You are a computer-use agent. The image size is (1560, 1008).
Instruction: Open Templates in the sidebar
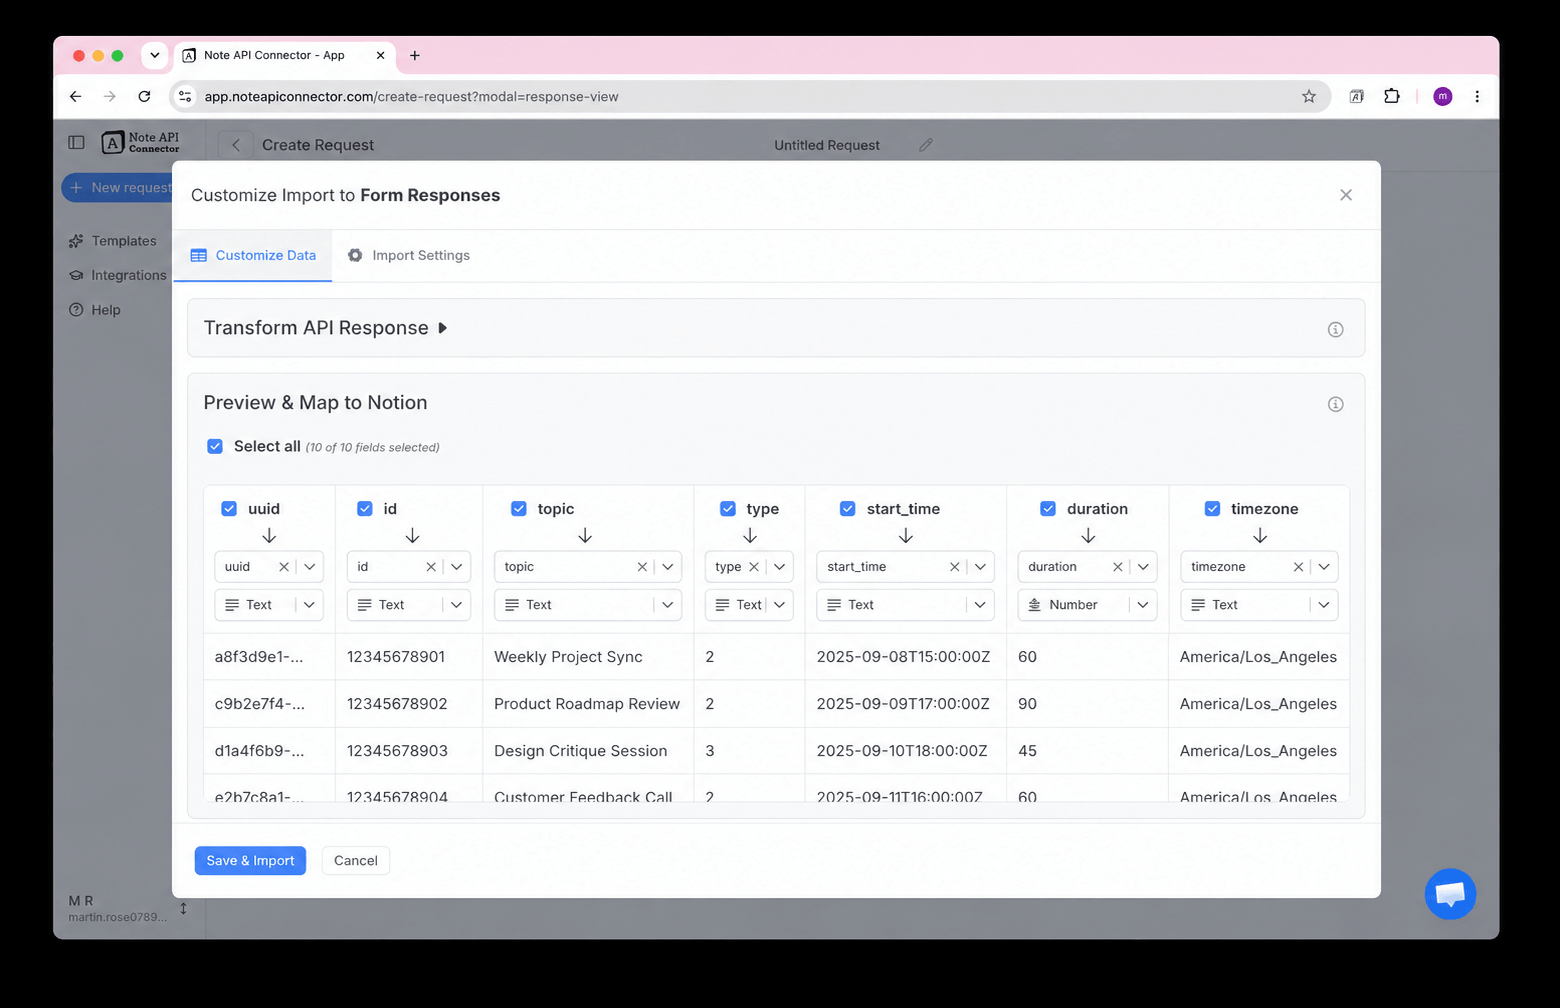[113, 241]
